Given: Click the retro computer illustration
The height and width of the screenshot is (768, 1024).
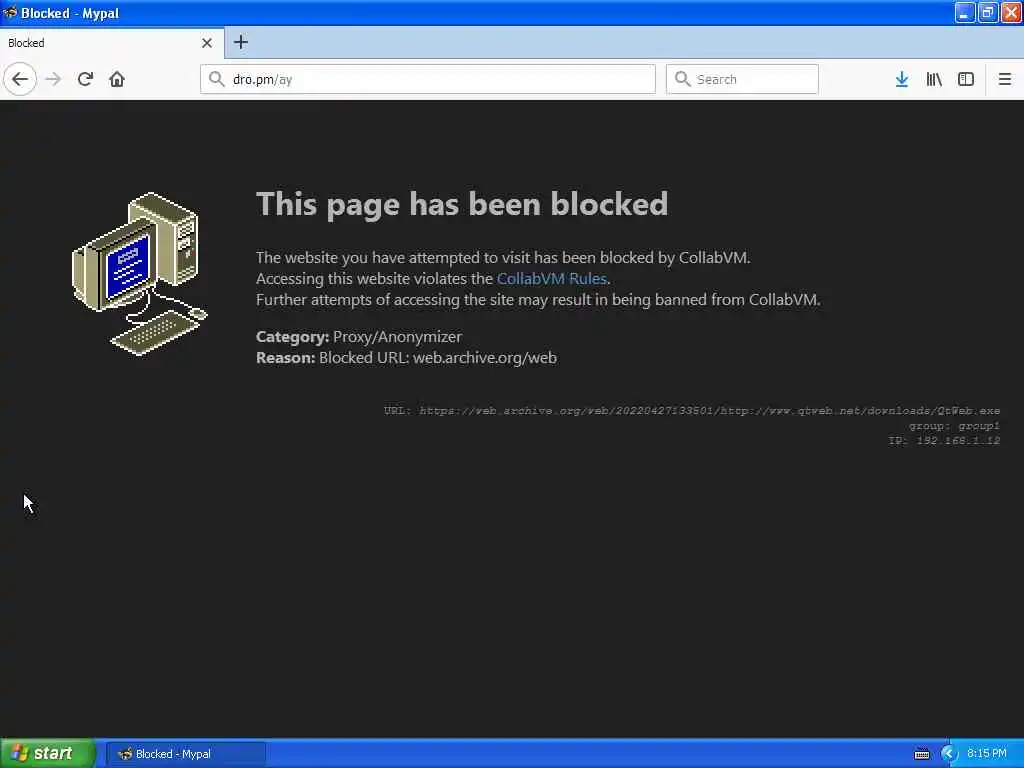Looking at the screenshot, I should (139, 274).
